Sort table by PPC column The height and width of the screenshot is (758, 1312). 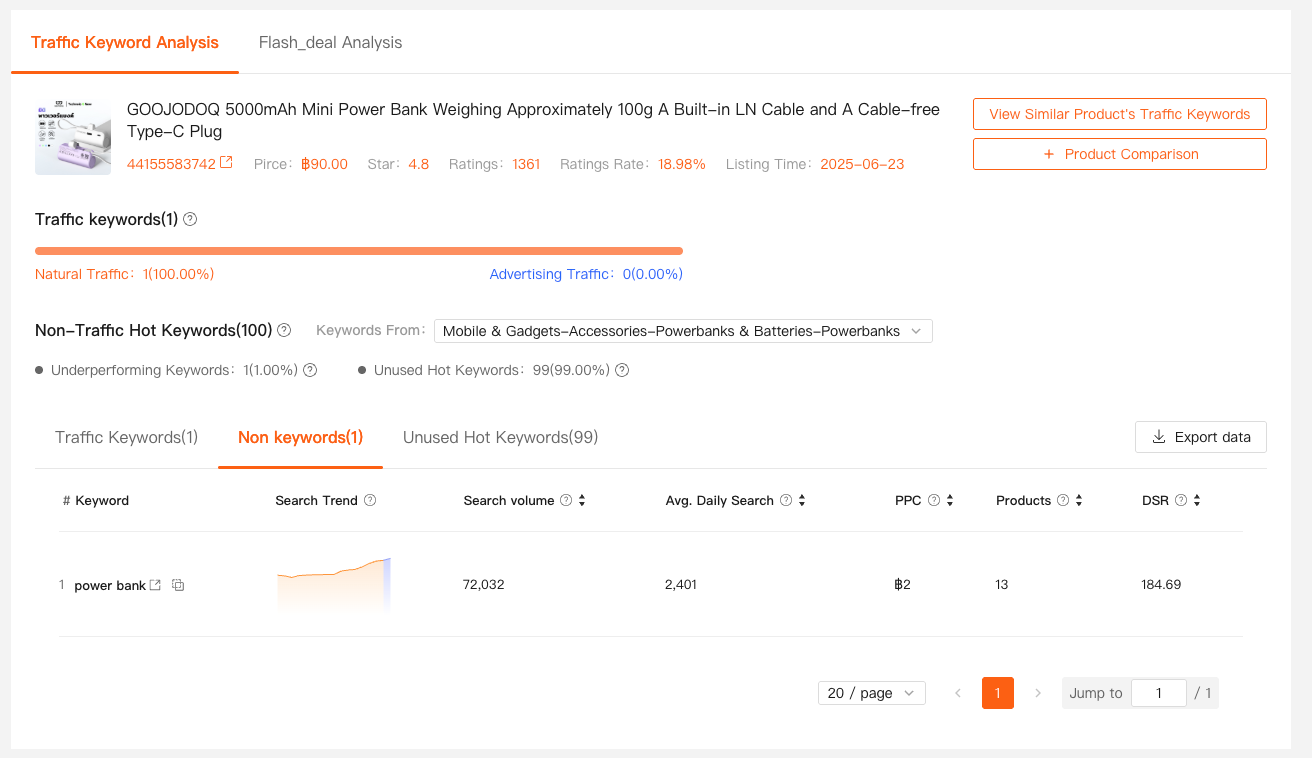click(950, 500)
